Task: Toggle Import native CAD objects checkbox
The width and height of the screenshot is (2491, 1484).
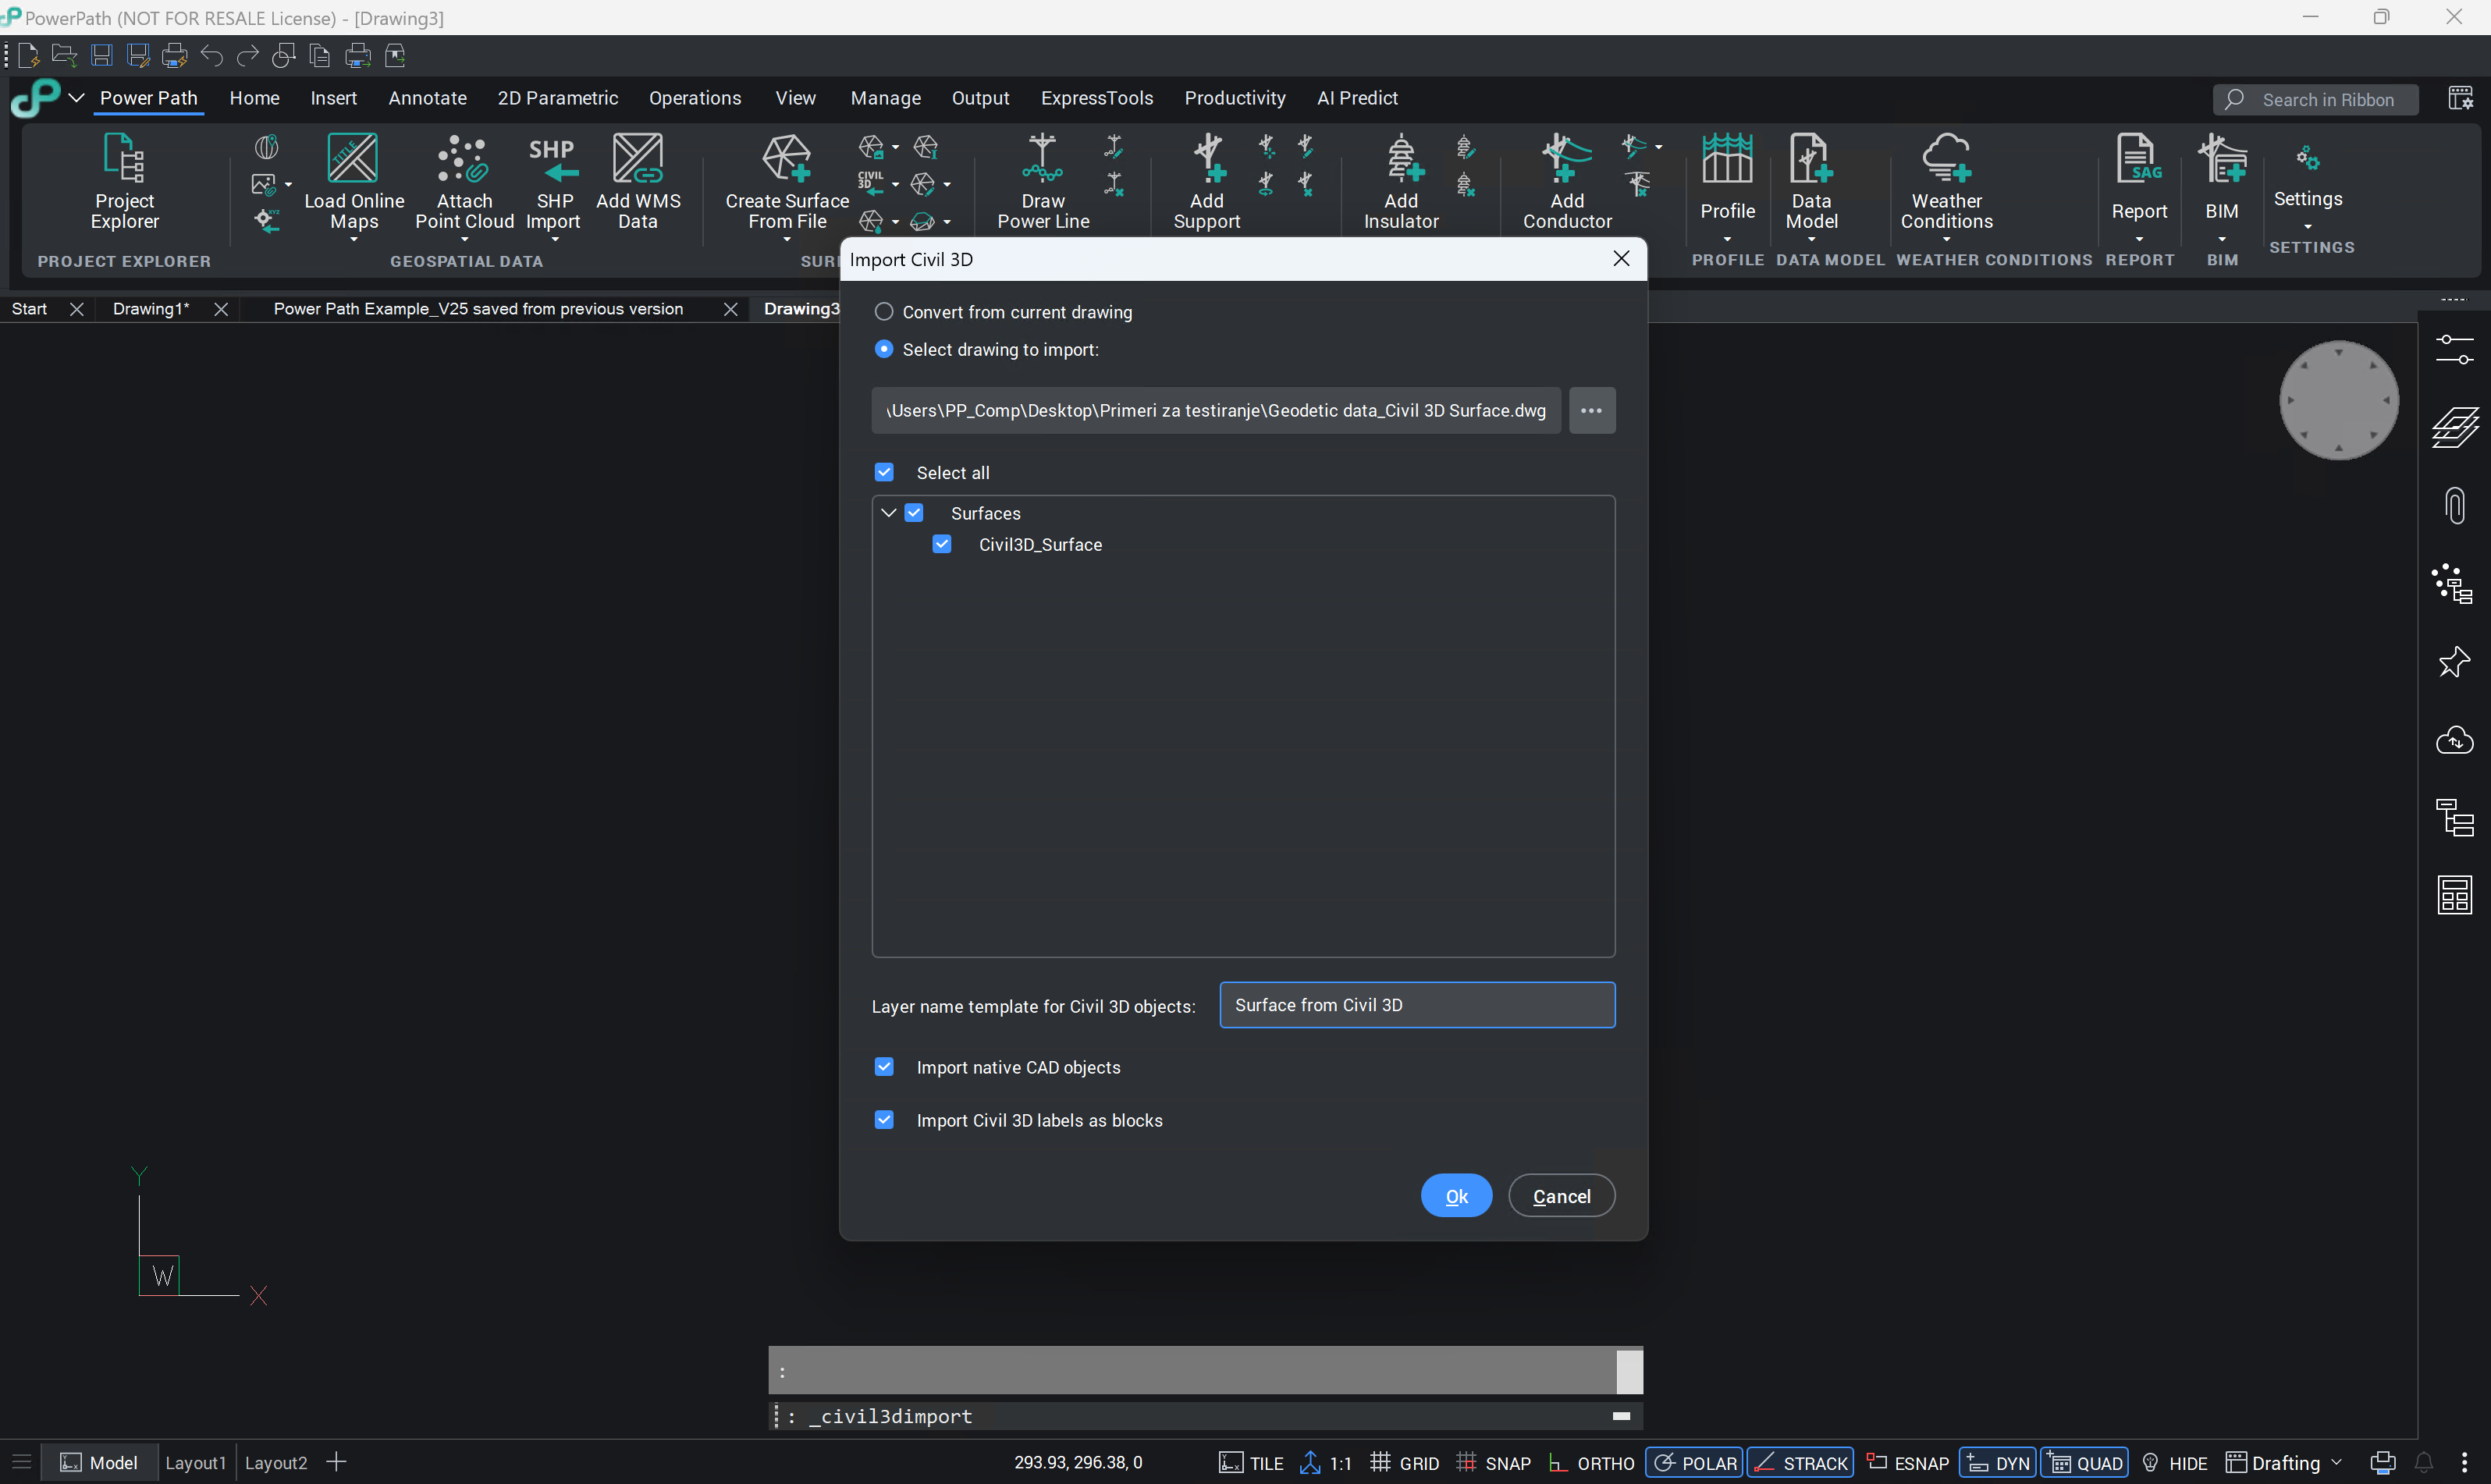Action: pyautogui.click(x=884, y=1066)
